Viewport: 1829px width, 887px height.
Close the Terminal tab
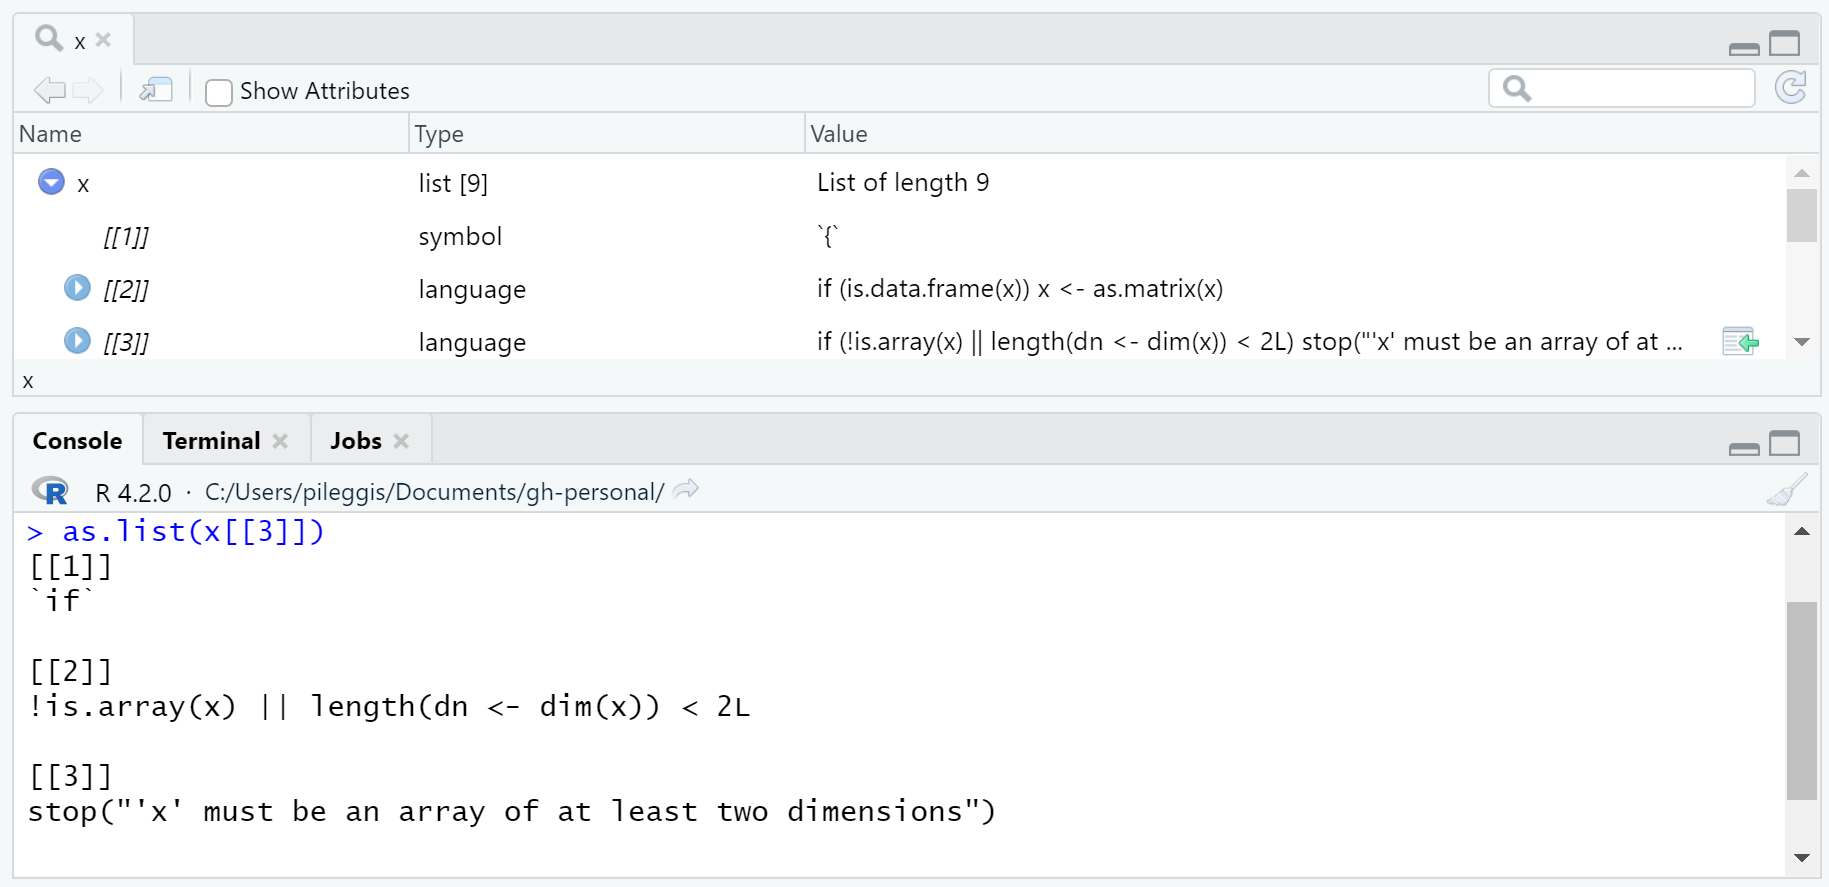pyautogui.click(x=280, y=441)
